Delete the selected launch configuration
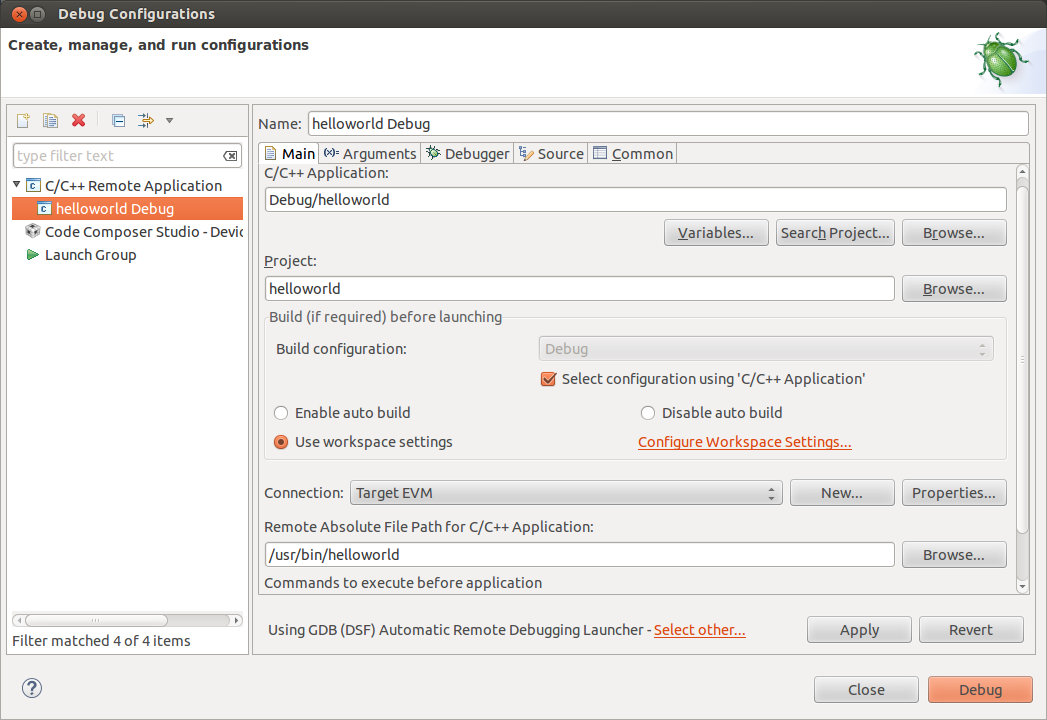The height and width of the screenshot is (720, 1047). tap(78, 120)
